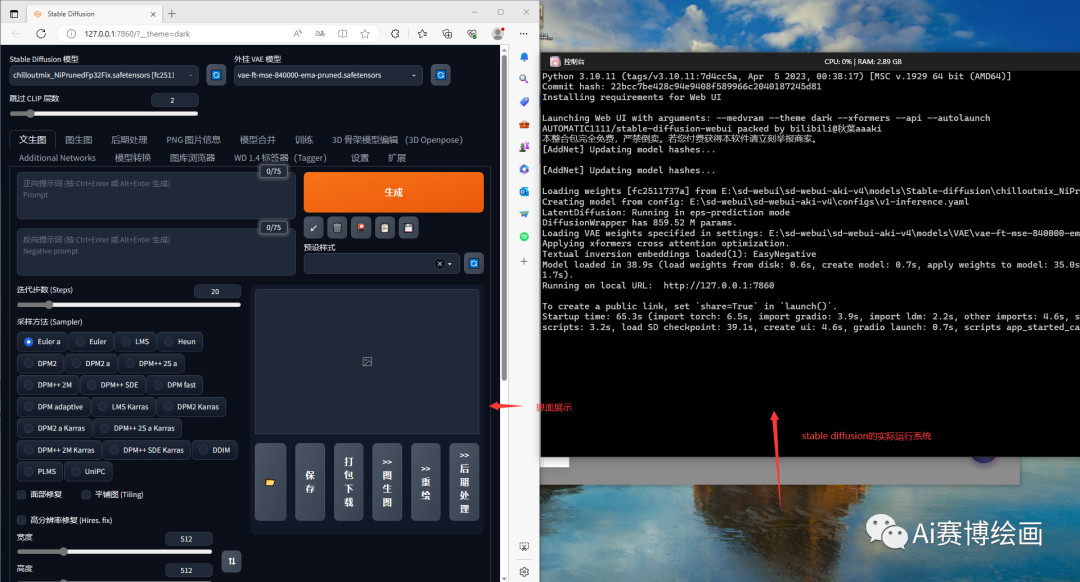Screen dimensions: 1080x582
Task: Open the browser more options menu
Action: pos(523,34)
